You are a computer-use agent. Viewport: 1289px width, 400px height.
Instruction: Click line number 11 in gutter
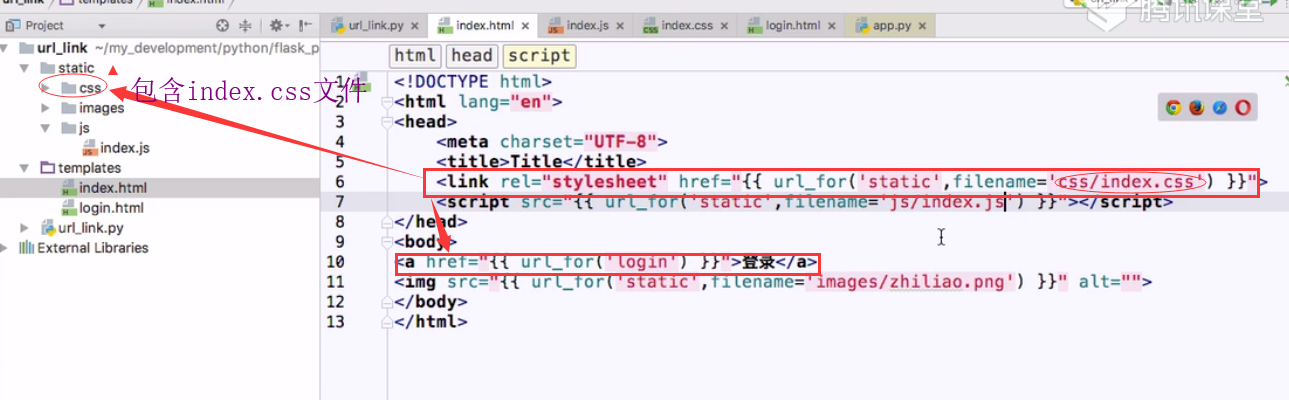[335, 282]
